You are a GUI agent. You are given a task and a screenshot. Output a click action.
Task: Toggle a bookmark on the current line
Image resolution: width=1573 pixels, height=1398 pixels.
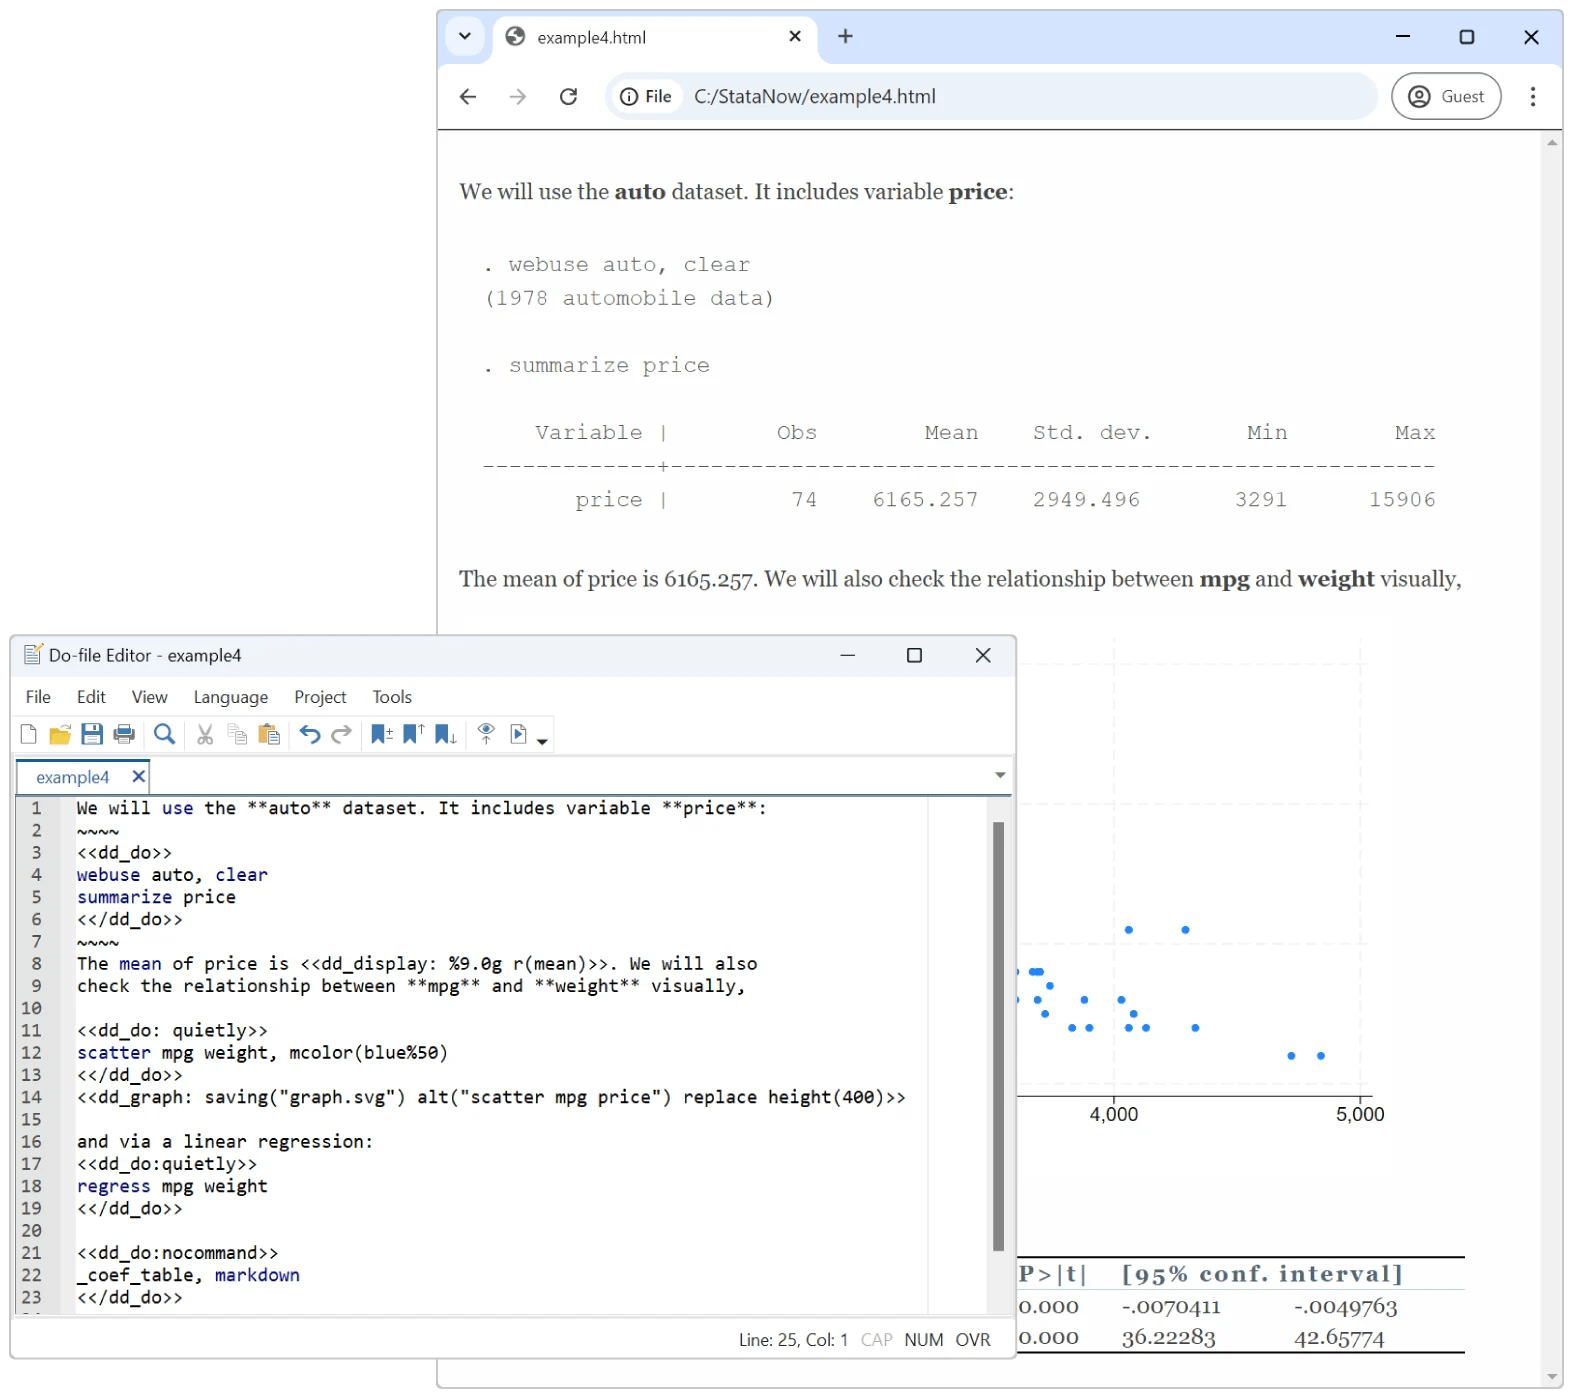[382, 735]
